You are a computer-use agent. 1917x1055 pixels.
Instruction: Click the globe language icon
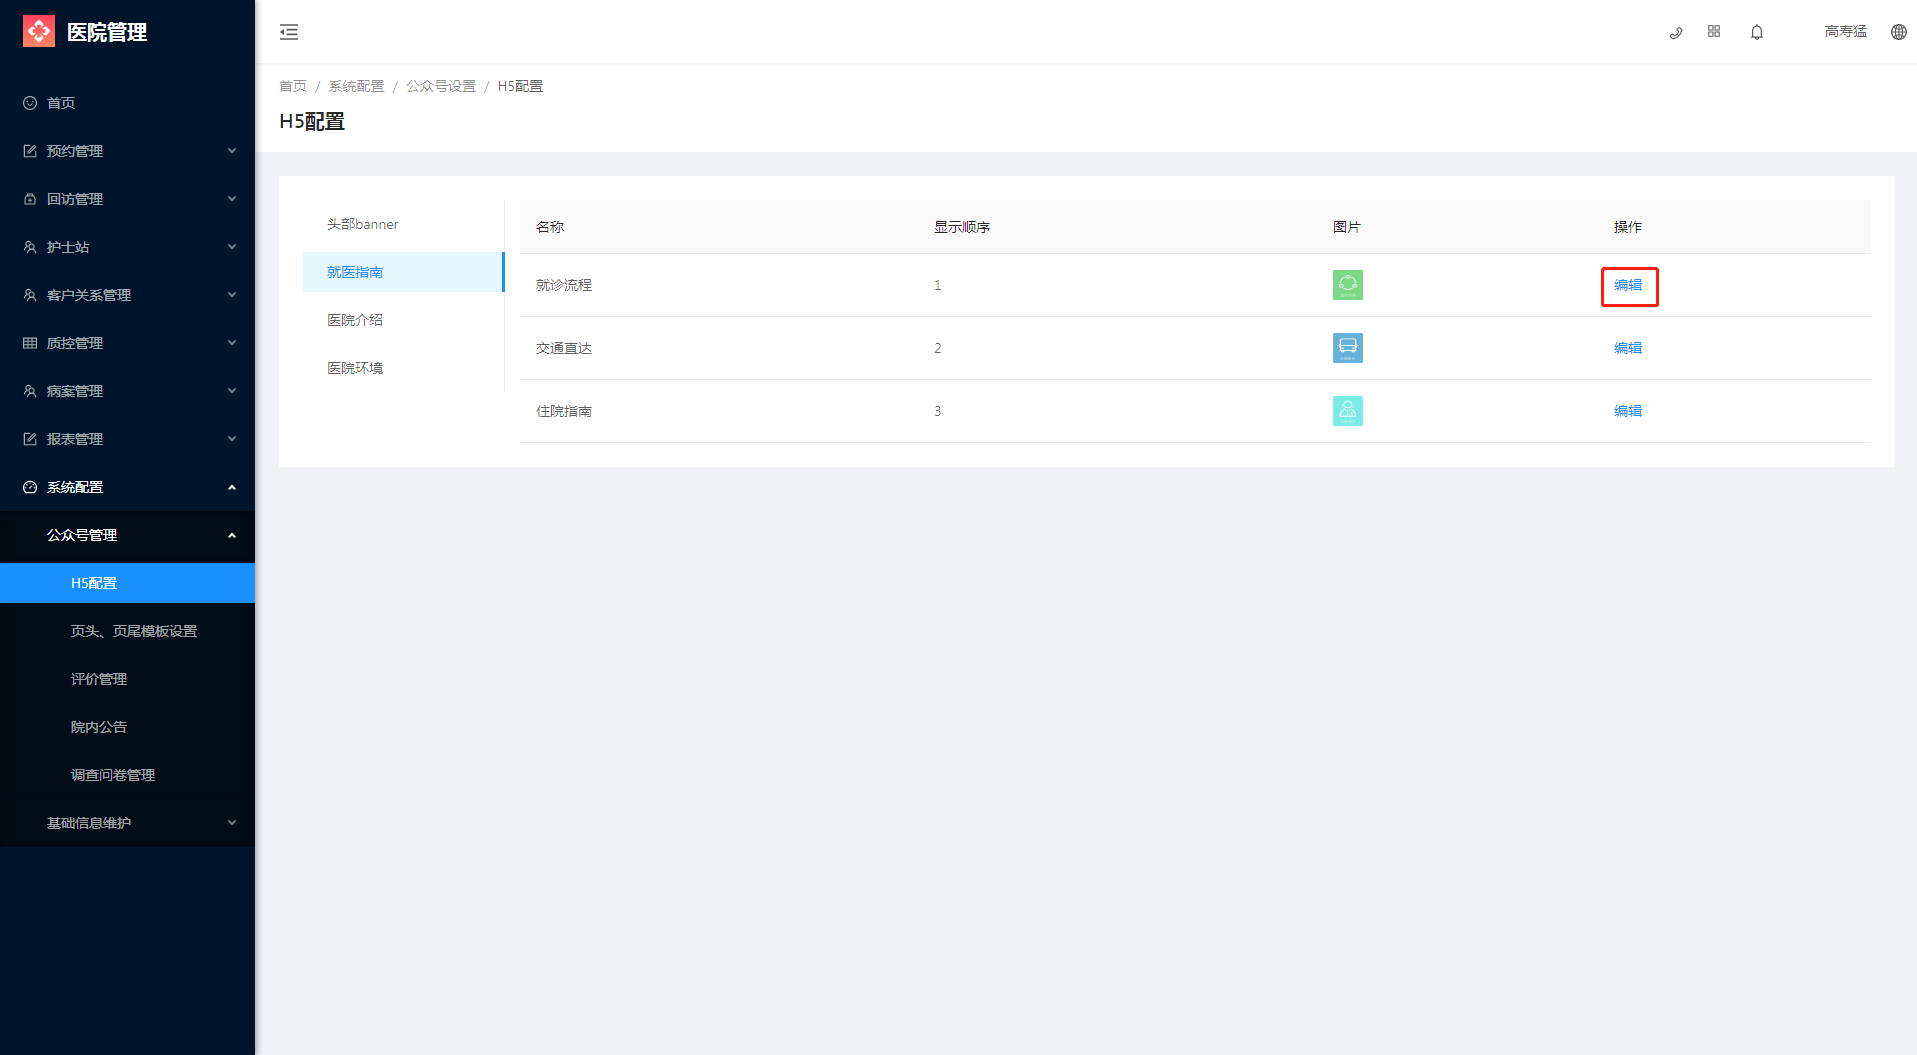point(1899,32)
